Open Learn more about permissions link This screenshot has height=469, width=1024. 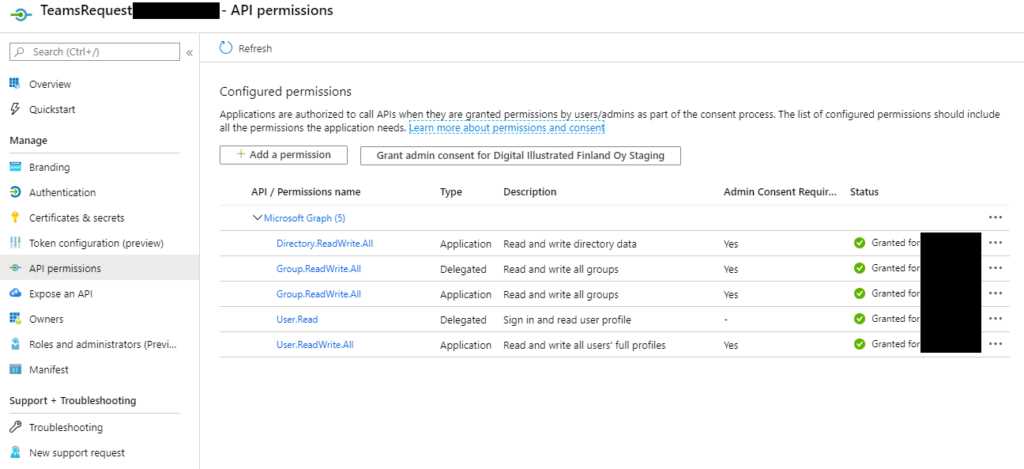tap(507, 128)
